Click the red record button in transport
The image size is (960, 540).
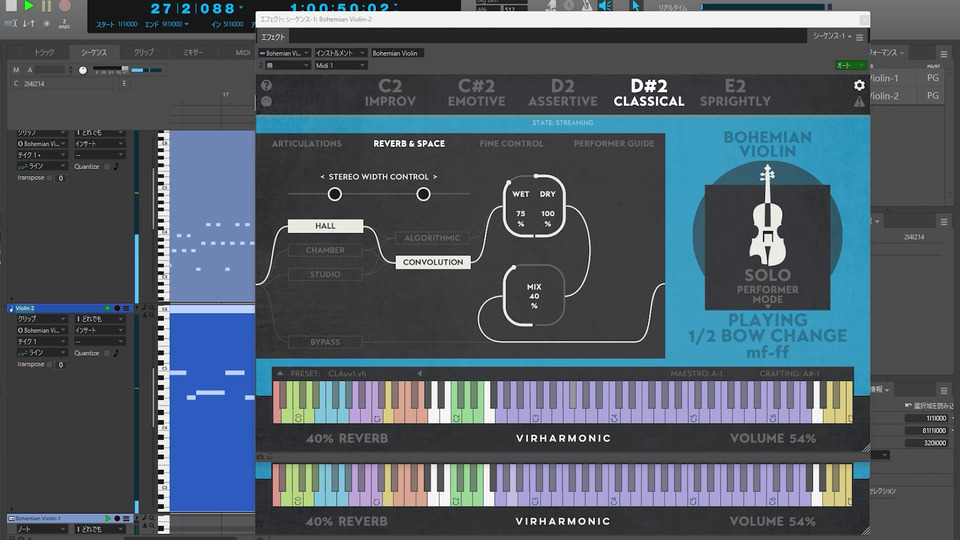(x=64, y=6)
